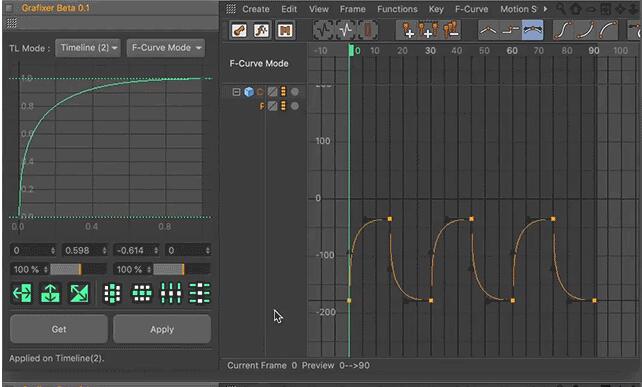Click stepper on left 100 % field

point(45,269)
